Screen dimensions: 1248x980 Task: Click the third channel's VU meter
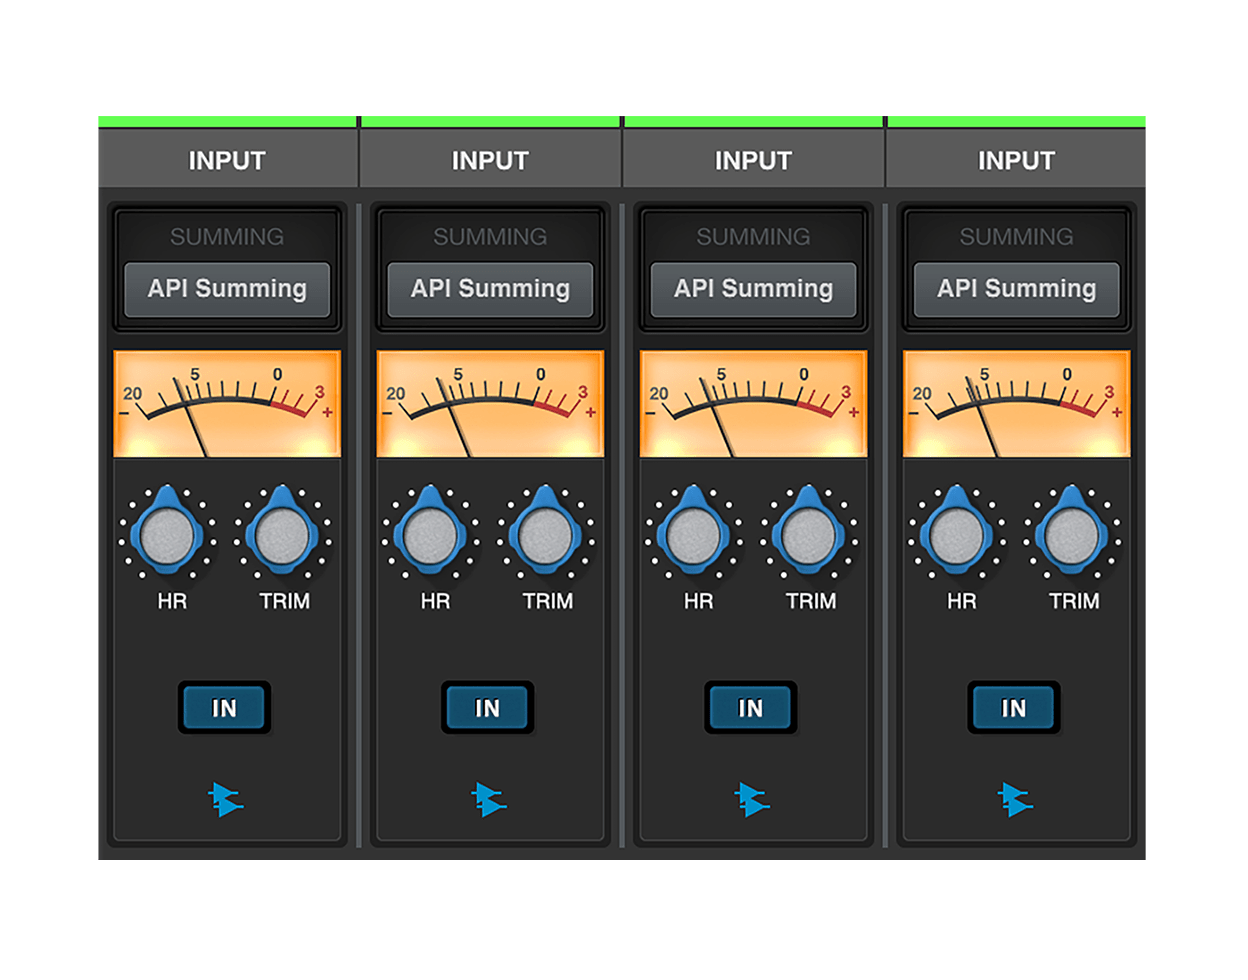pos(753,404)
